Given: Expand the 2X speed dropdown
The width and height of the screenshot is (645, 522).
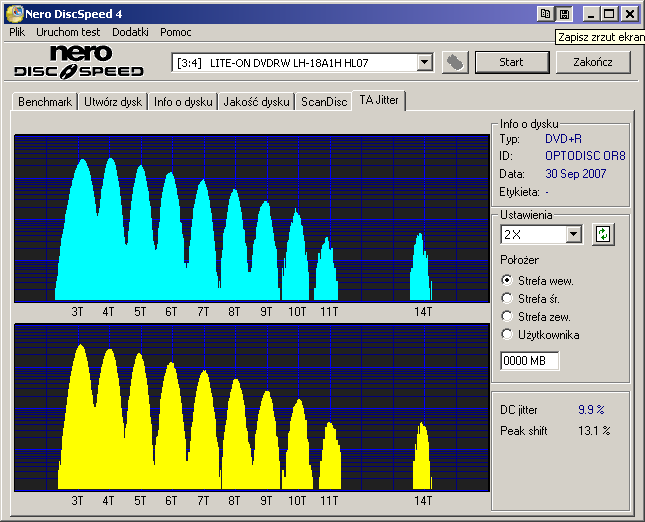Looking at the screenshot, I should point(573,234).
